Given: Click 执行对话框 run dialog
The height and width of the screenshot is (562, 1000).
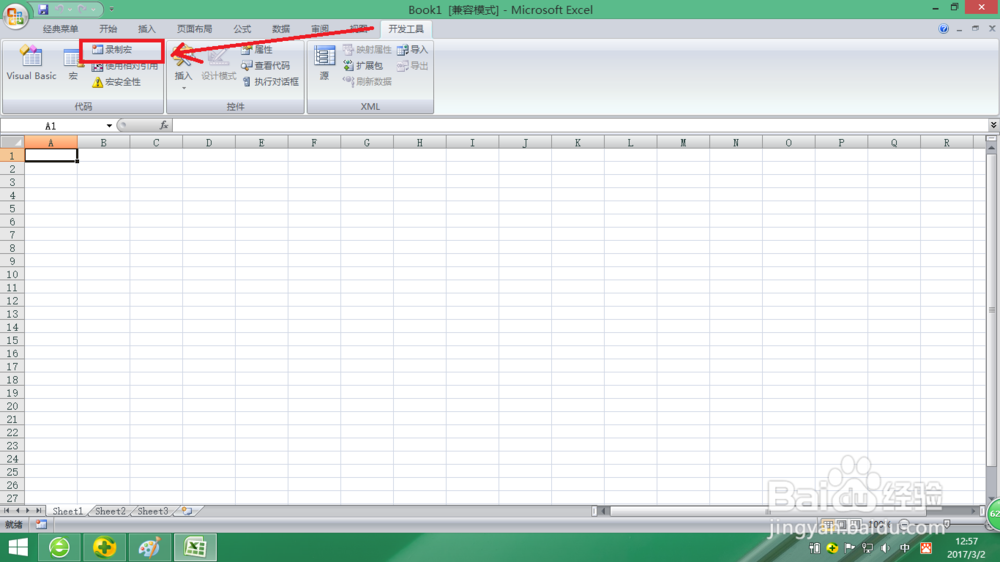Looking at the screenshot, I should pos(270,82).
